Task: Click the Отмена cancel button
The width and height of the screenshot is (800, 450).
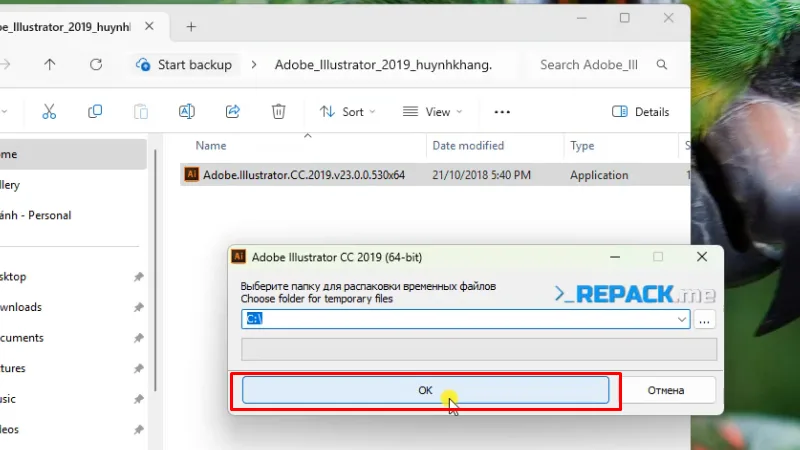Action: pyautogui.click(x=665, y=390)
